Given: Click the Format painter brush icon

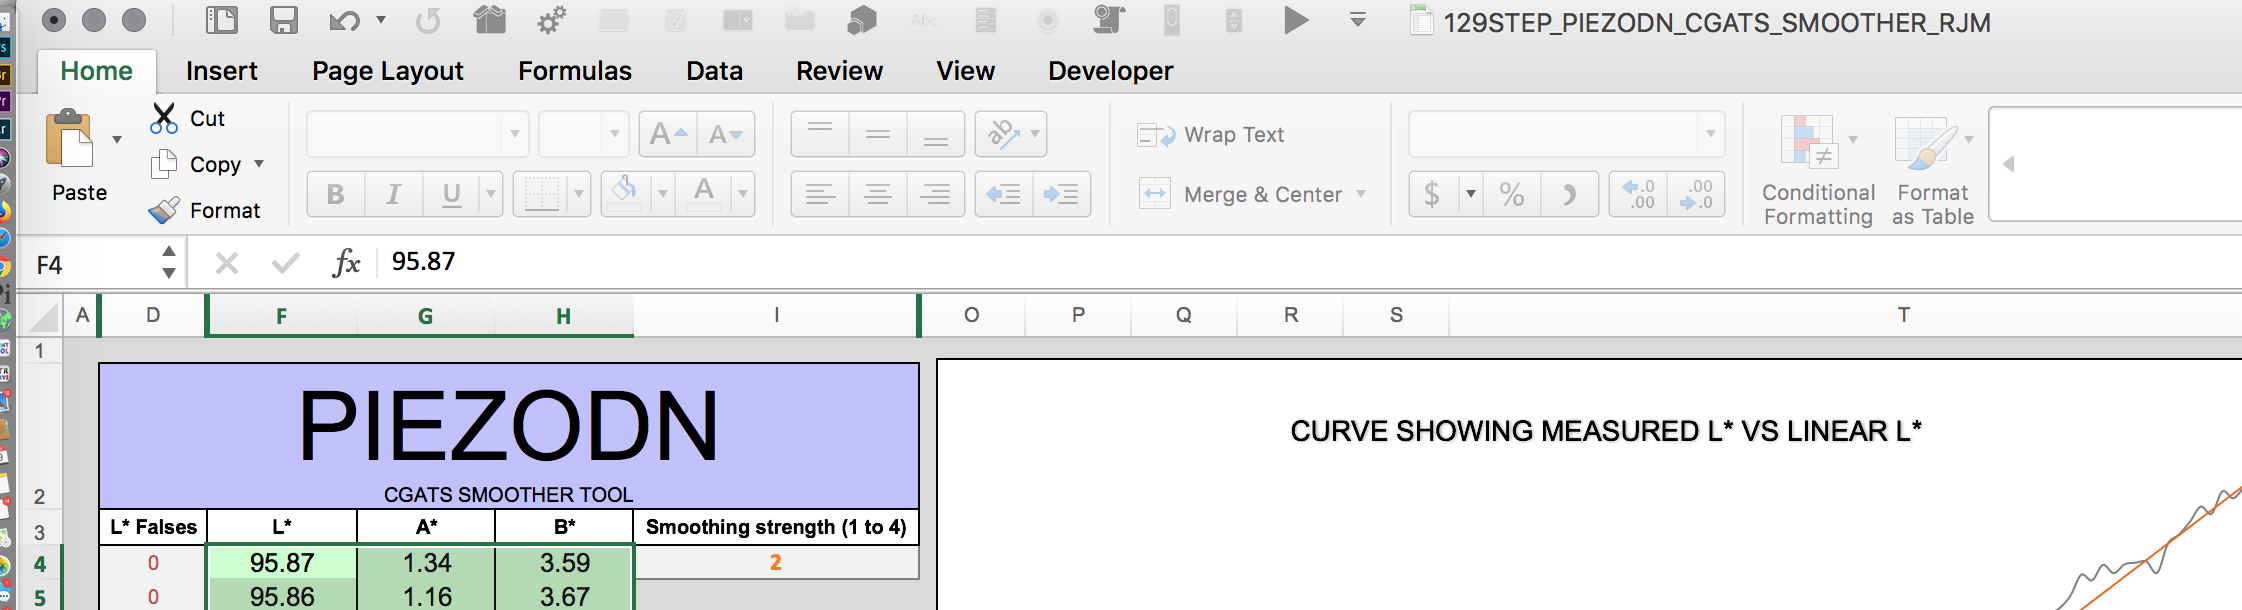Looking at the screenshot, I should [164, 210].
